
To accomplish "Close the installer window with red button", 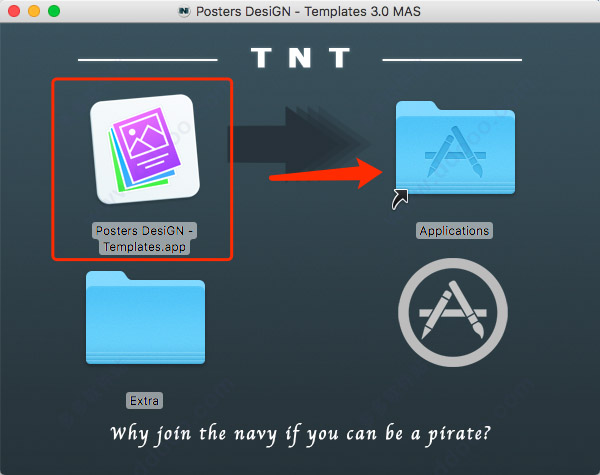I will (x=14, y=11).
